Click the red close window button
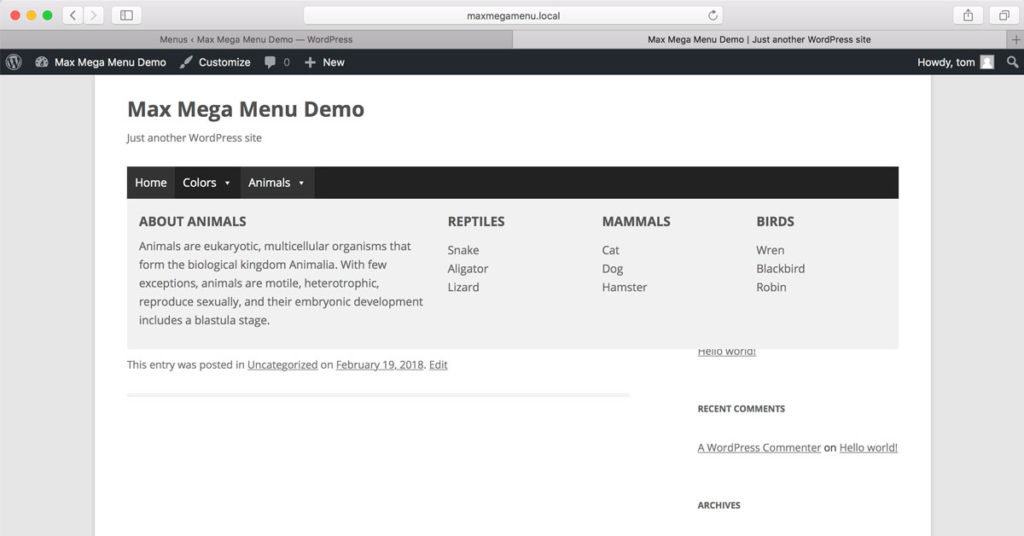The image size is (1024, 536). click(15, 15)
